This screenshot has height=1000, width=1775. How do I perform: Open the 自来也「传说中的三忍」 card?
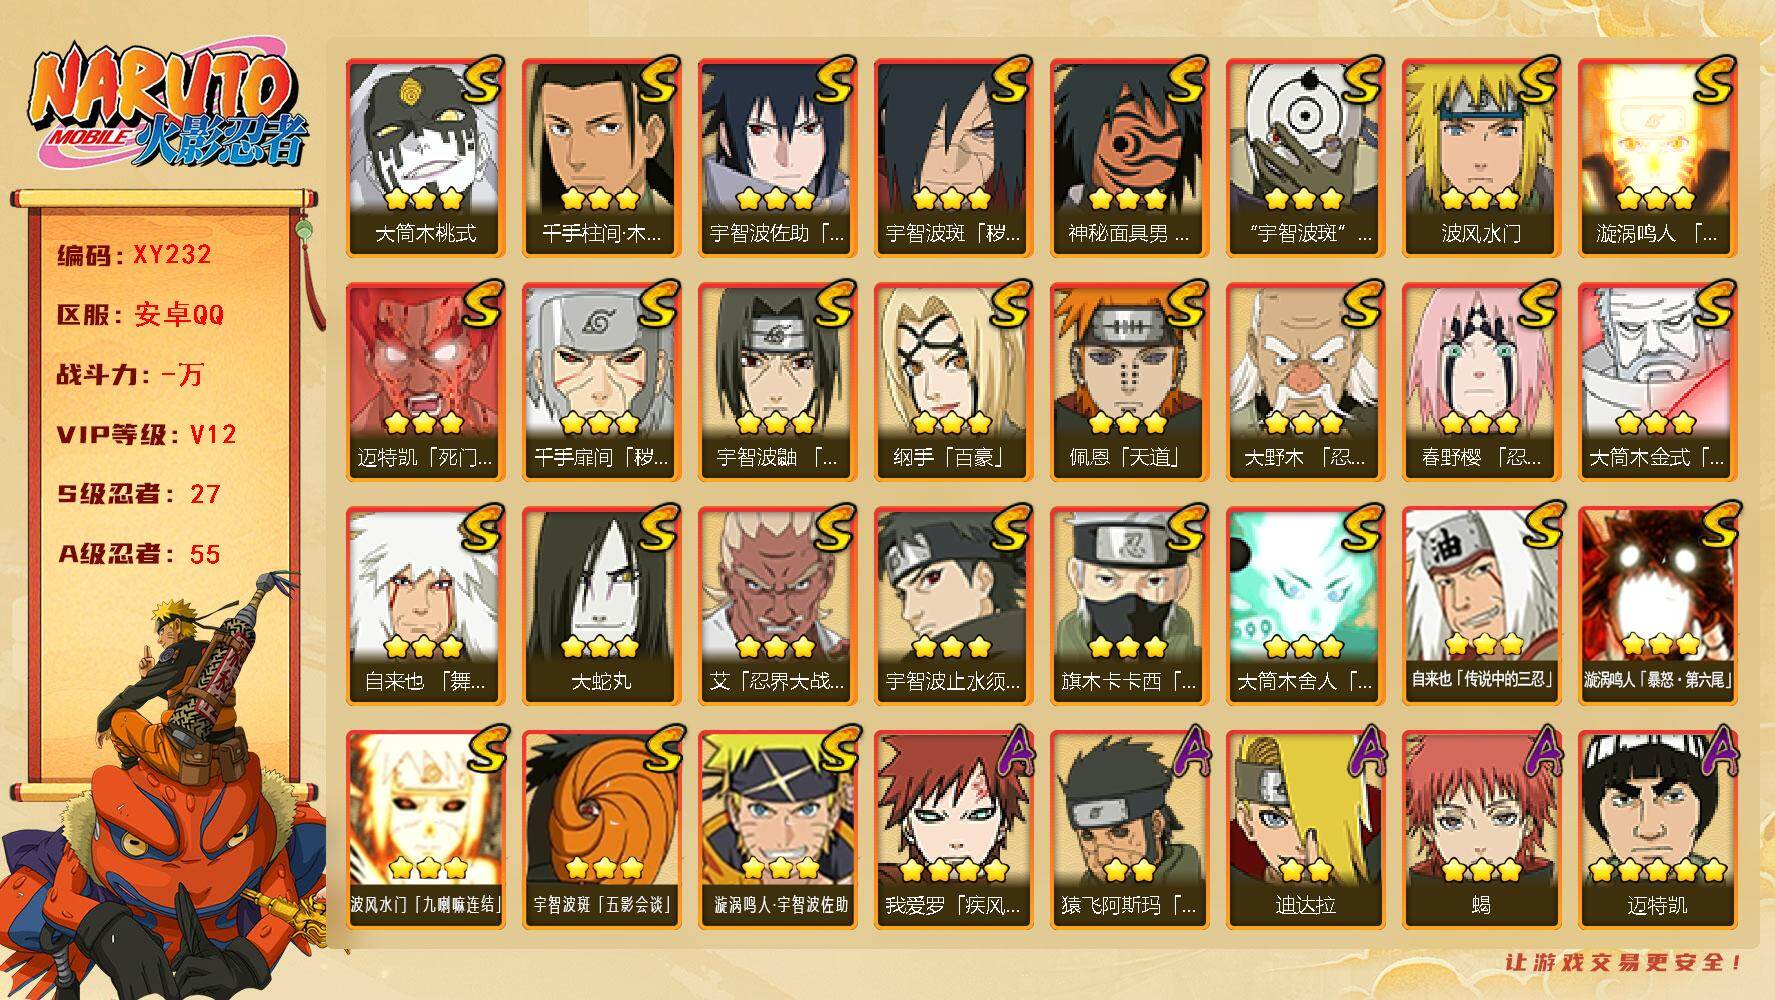click(x=1481, y=606)
